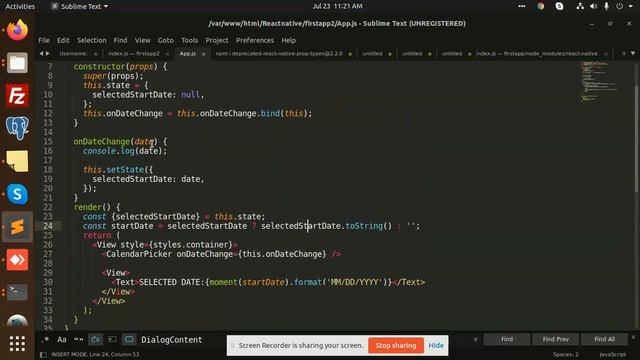Launch FileZilla from the dock

pos(17,96)
